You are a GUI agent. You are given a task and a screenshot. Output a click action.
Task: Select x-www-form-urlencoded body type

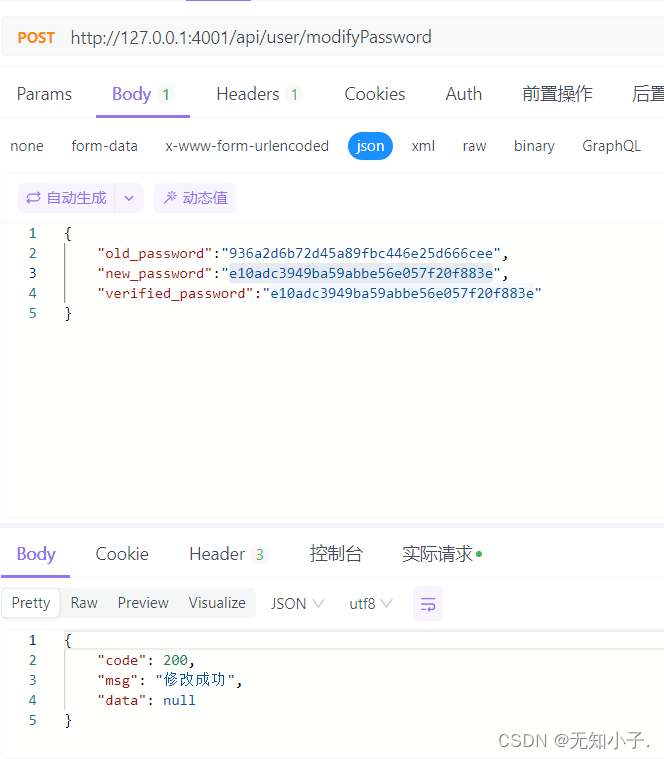(247, 146)
